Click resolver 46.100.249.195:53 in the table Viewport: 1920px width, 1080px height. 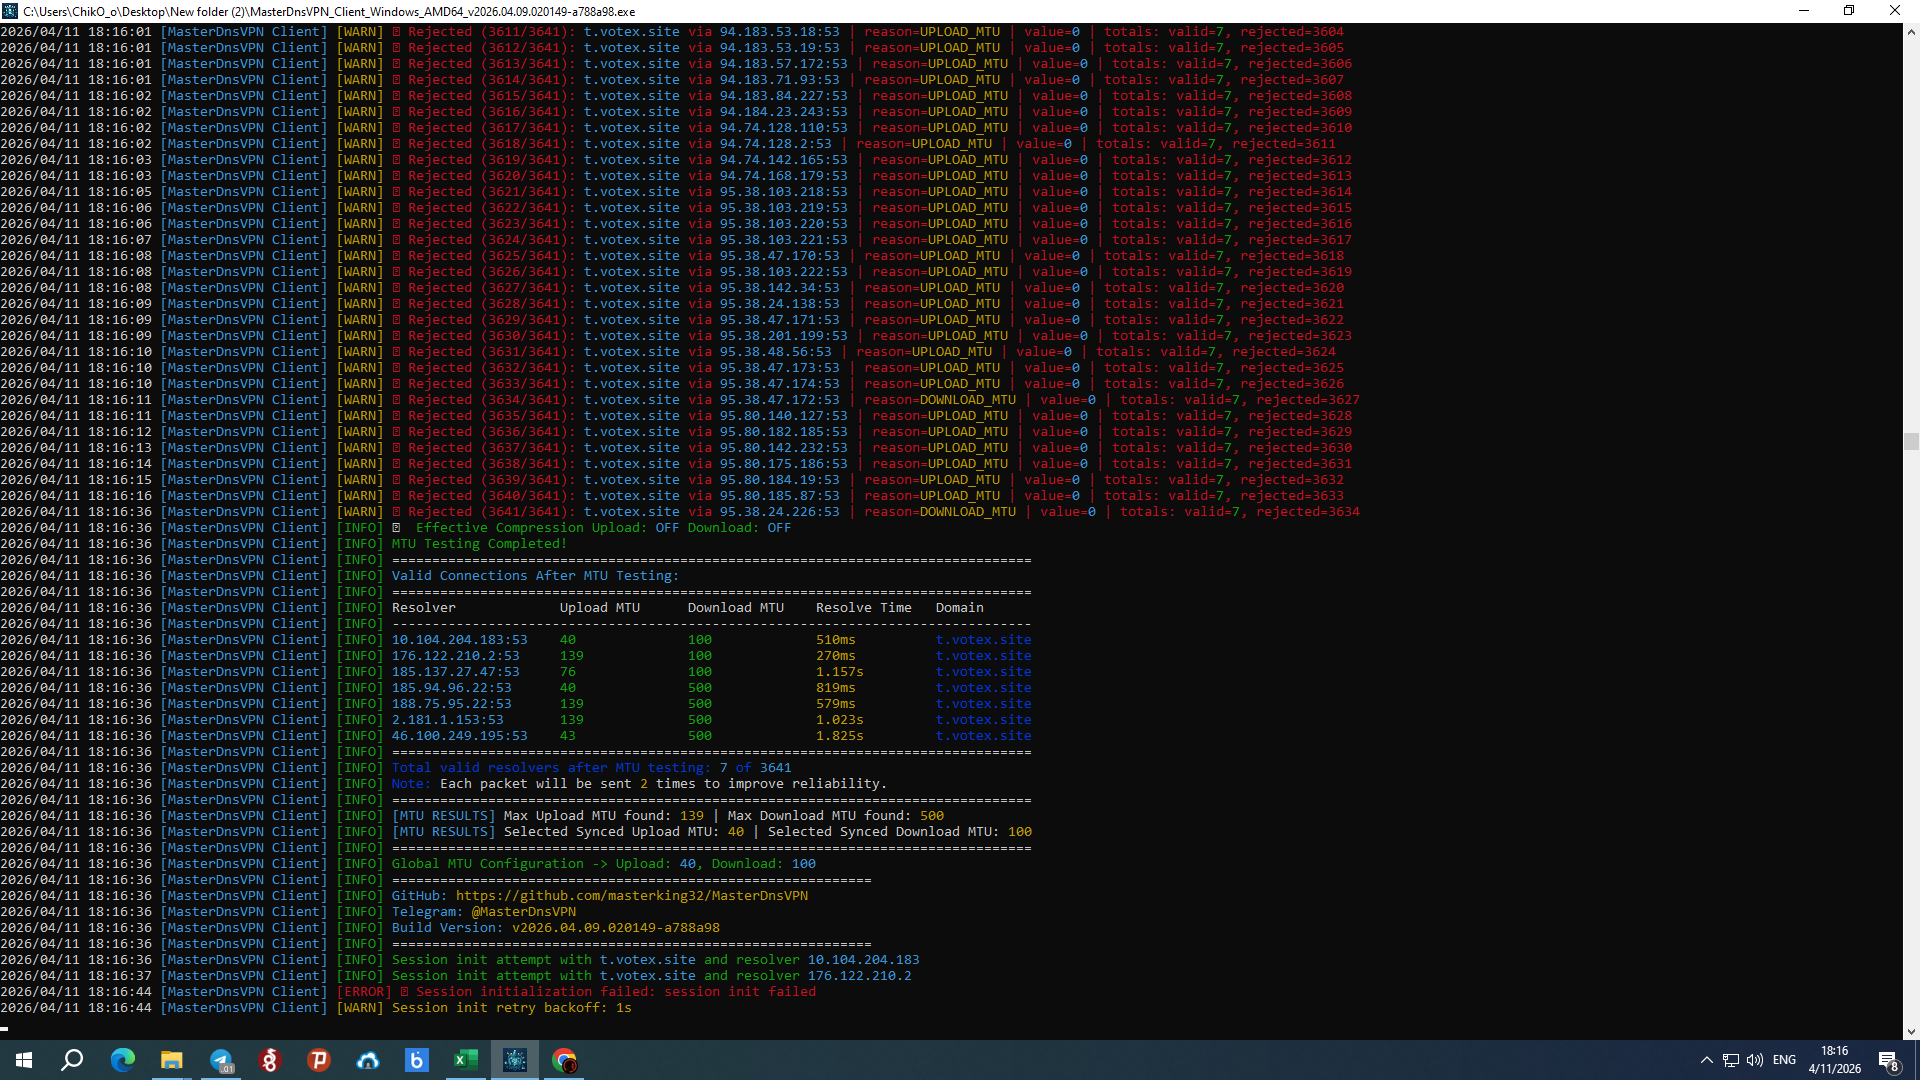coord(459,736)
